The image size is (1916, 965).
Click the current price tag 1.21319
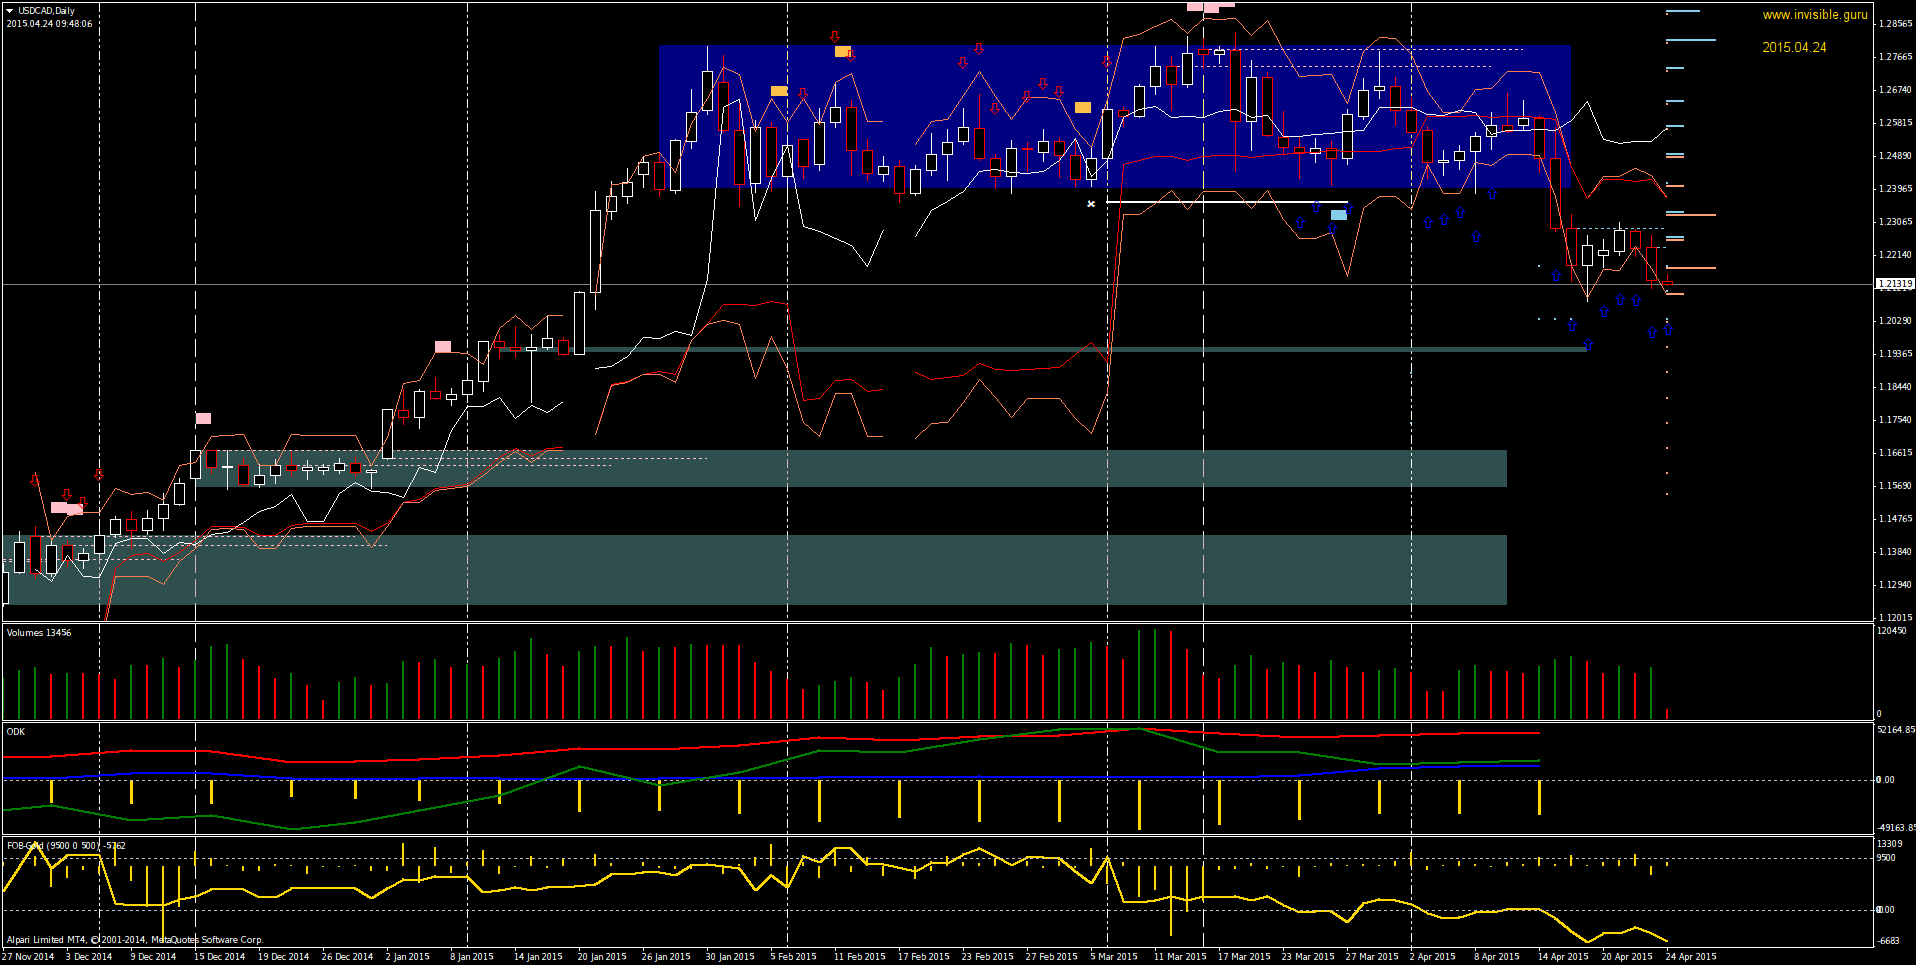(x=1895, y=284)
